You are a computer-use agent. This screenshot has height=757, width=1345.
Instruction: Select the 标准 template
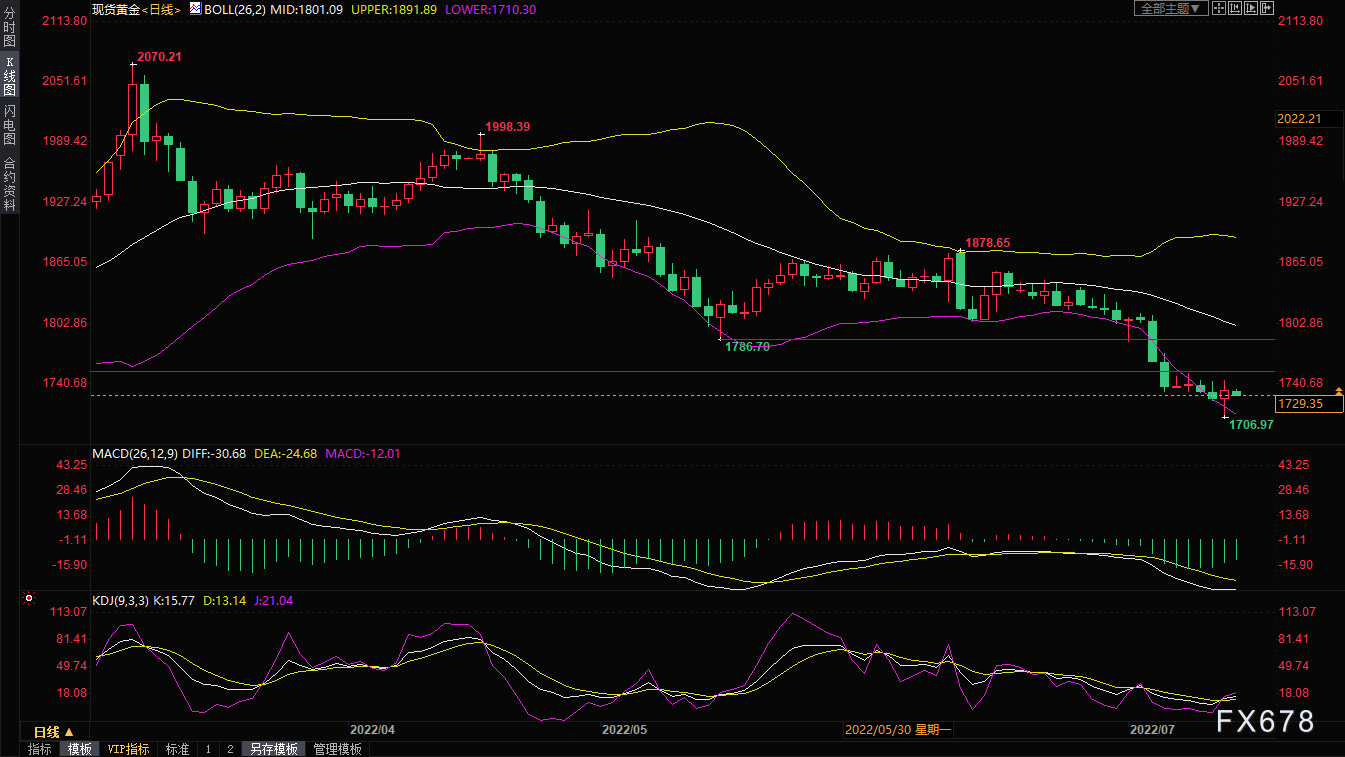177,749
